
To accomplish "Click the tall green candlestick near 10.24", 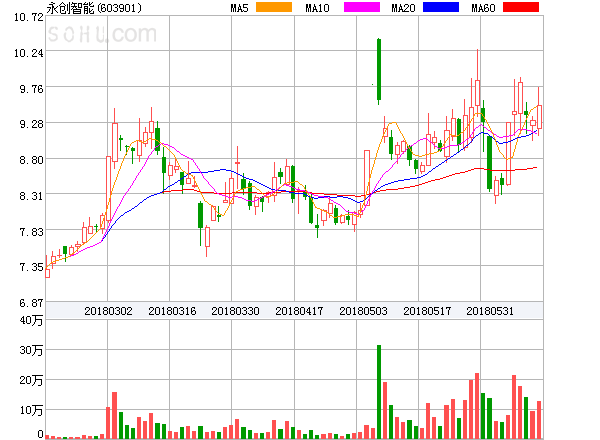I will [x=379, y=70].
